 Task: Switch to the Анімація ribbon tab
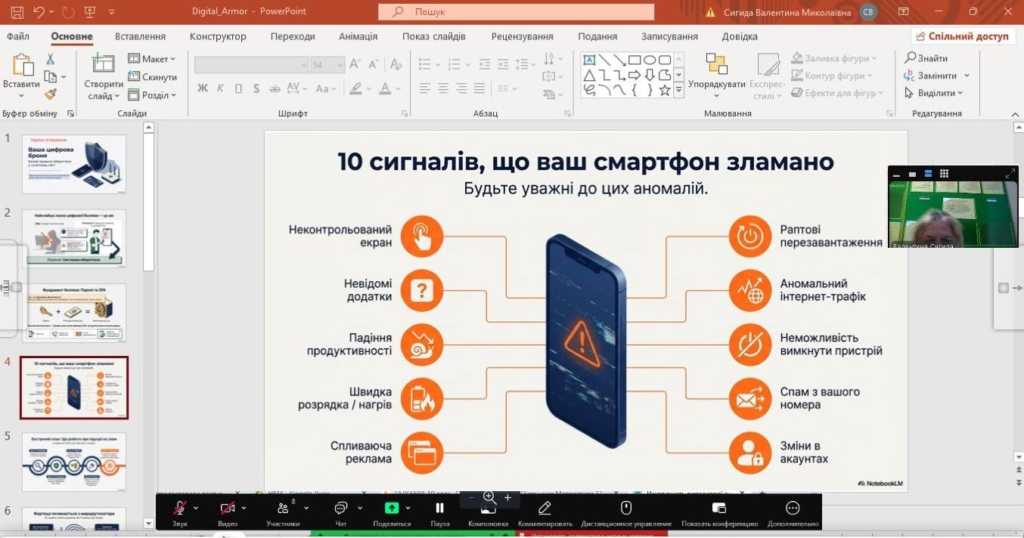click(358, 36)
